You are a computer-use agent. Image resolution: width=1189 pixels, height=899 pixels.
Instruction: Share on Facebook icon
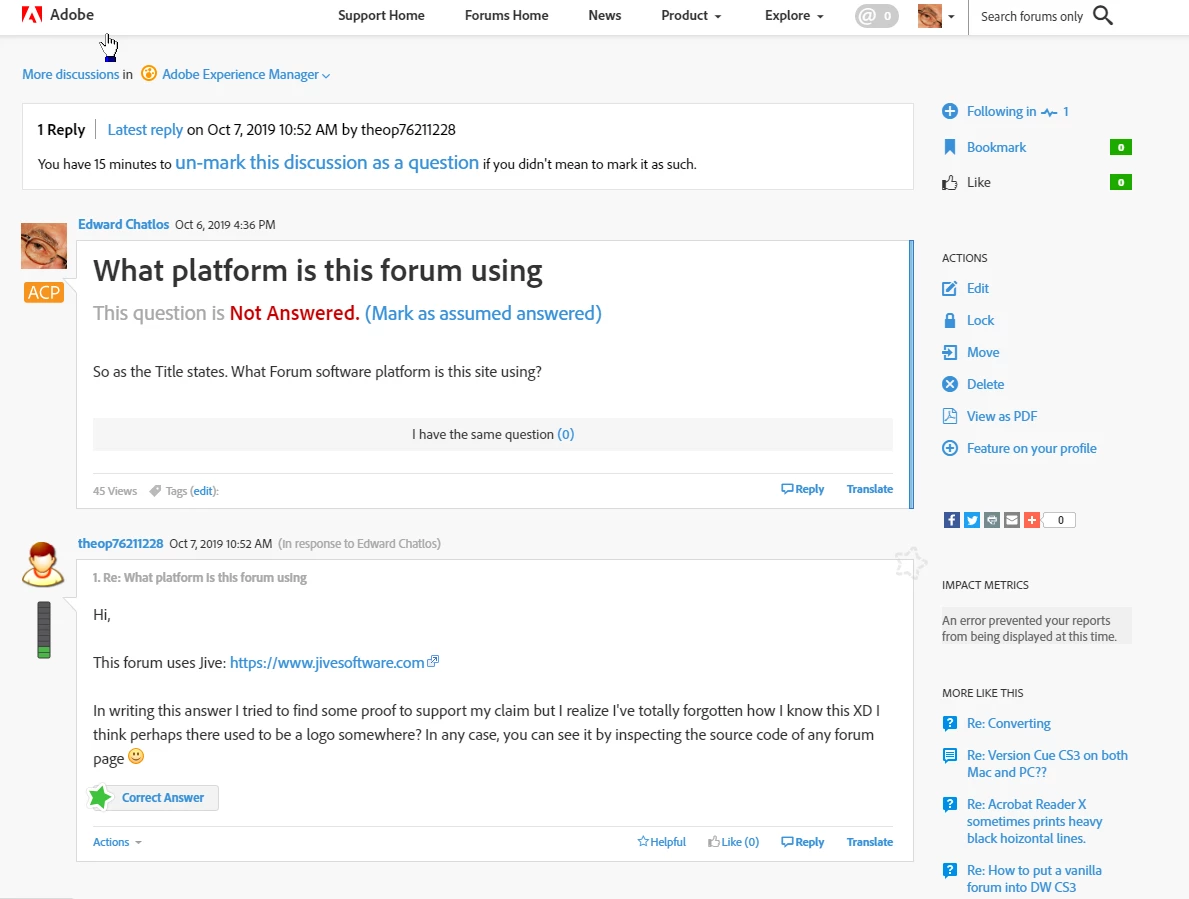pyautogui.click(x=952, y=520)
